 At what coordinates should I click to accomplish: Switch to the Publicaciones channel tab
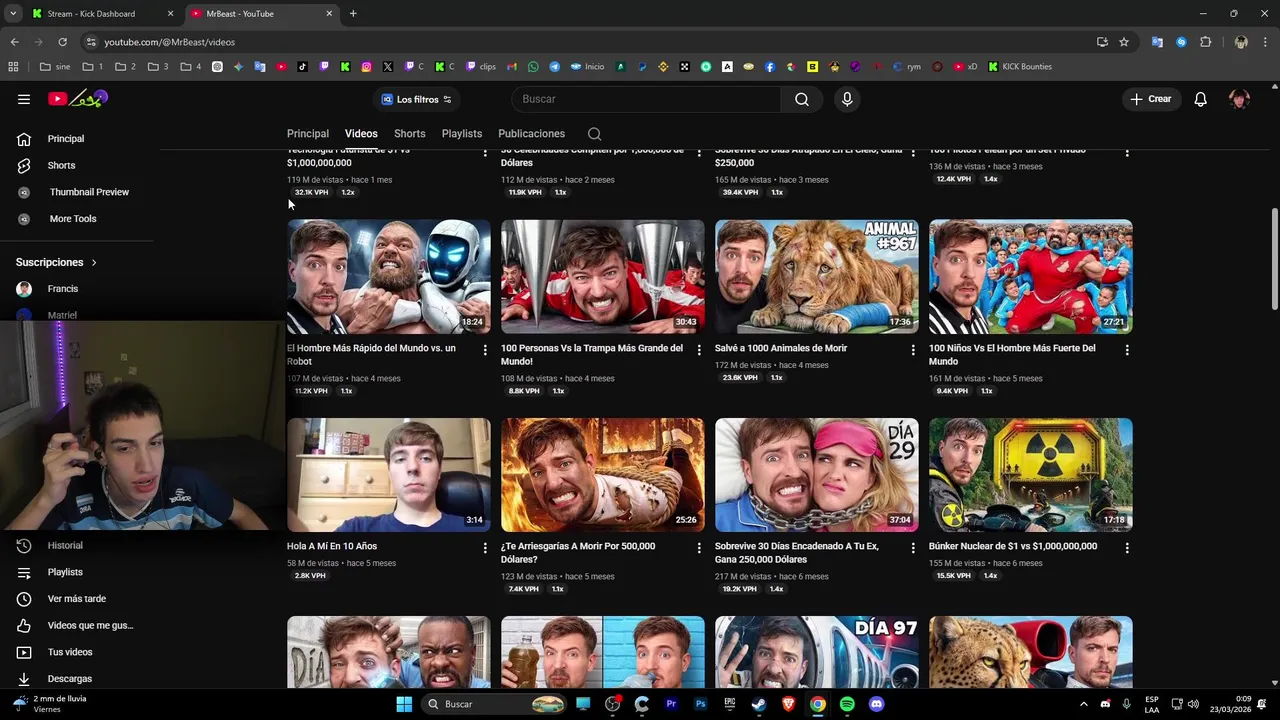pyautogui.click(x=532, y=134)
